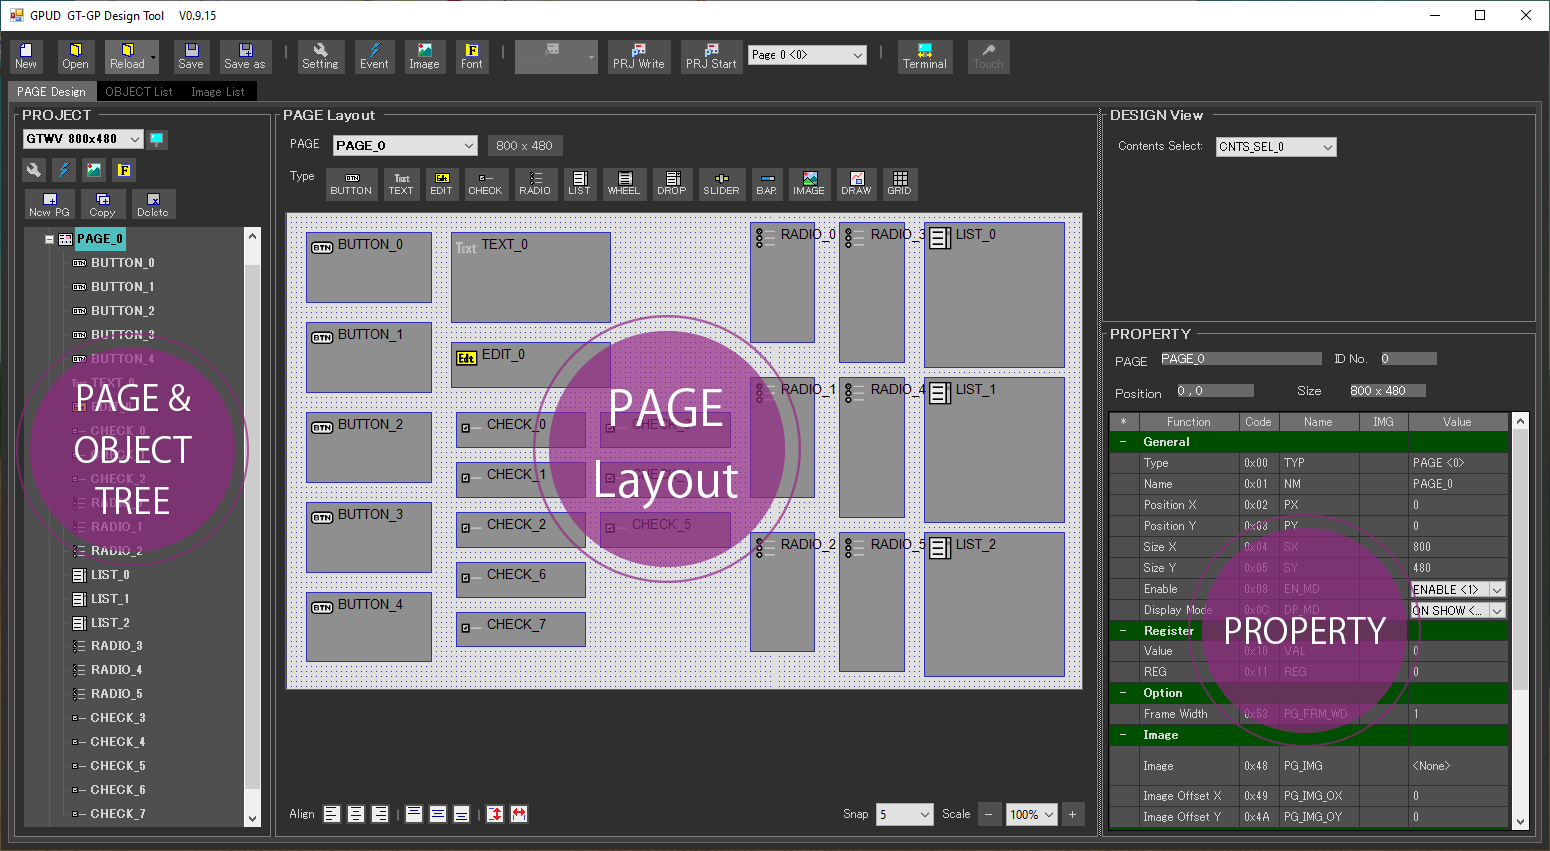1550x851 pixels.
Task: Open the Font settings icon
Action: point(471,56)
